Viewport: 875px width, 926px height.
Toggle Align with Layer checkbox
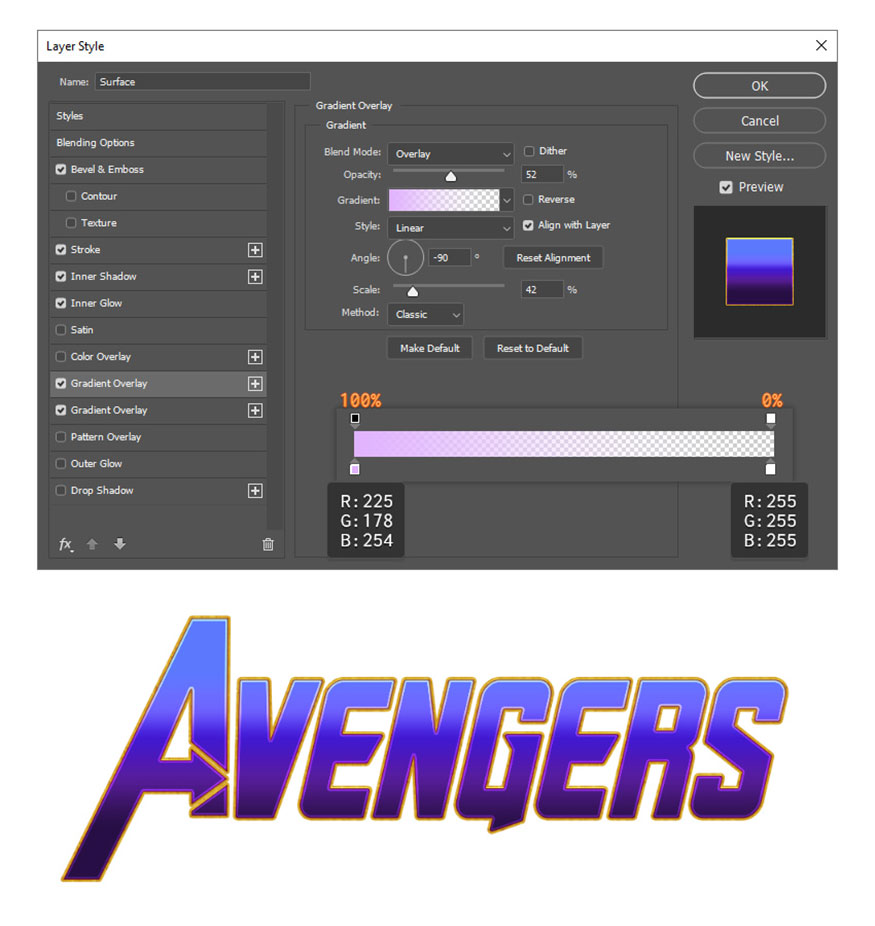528,226
